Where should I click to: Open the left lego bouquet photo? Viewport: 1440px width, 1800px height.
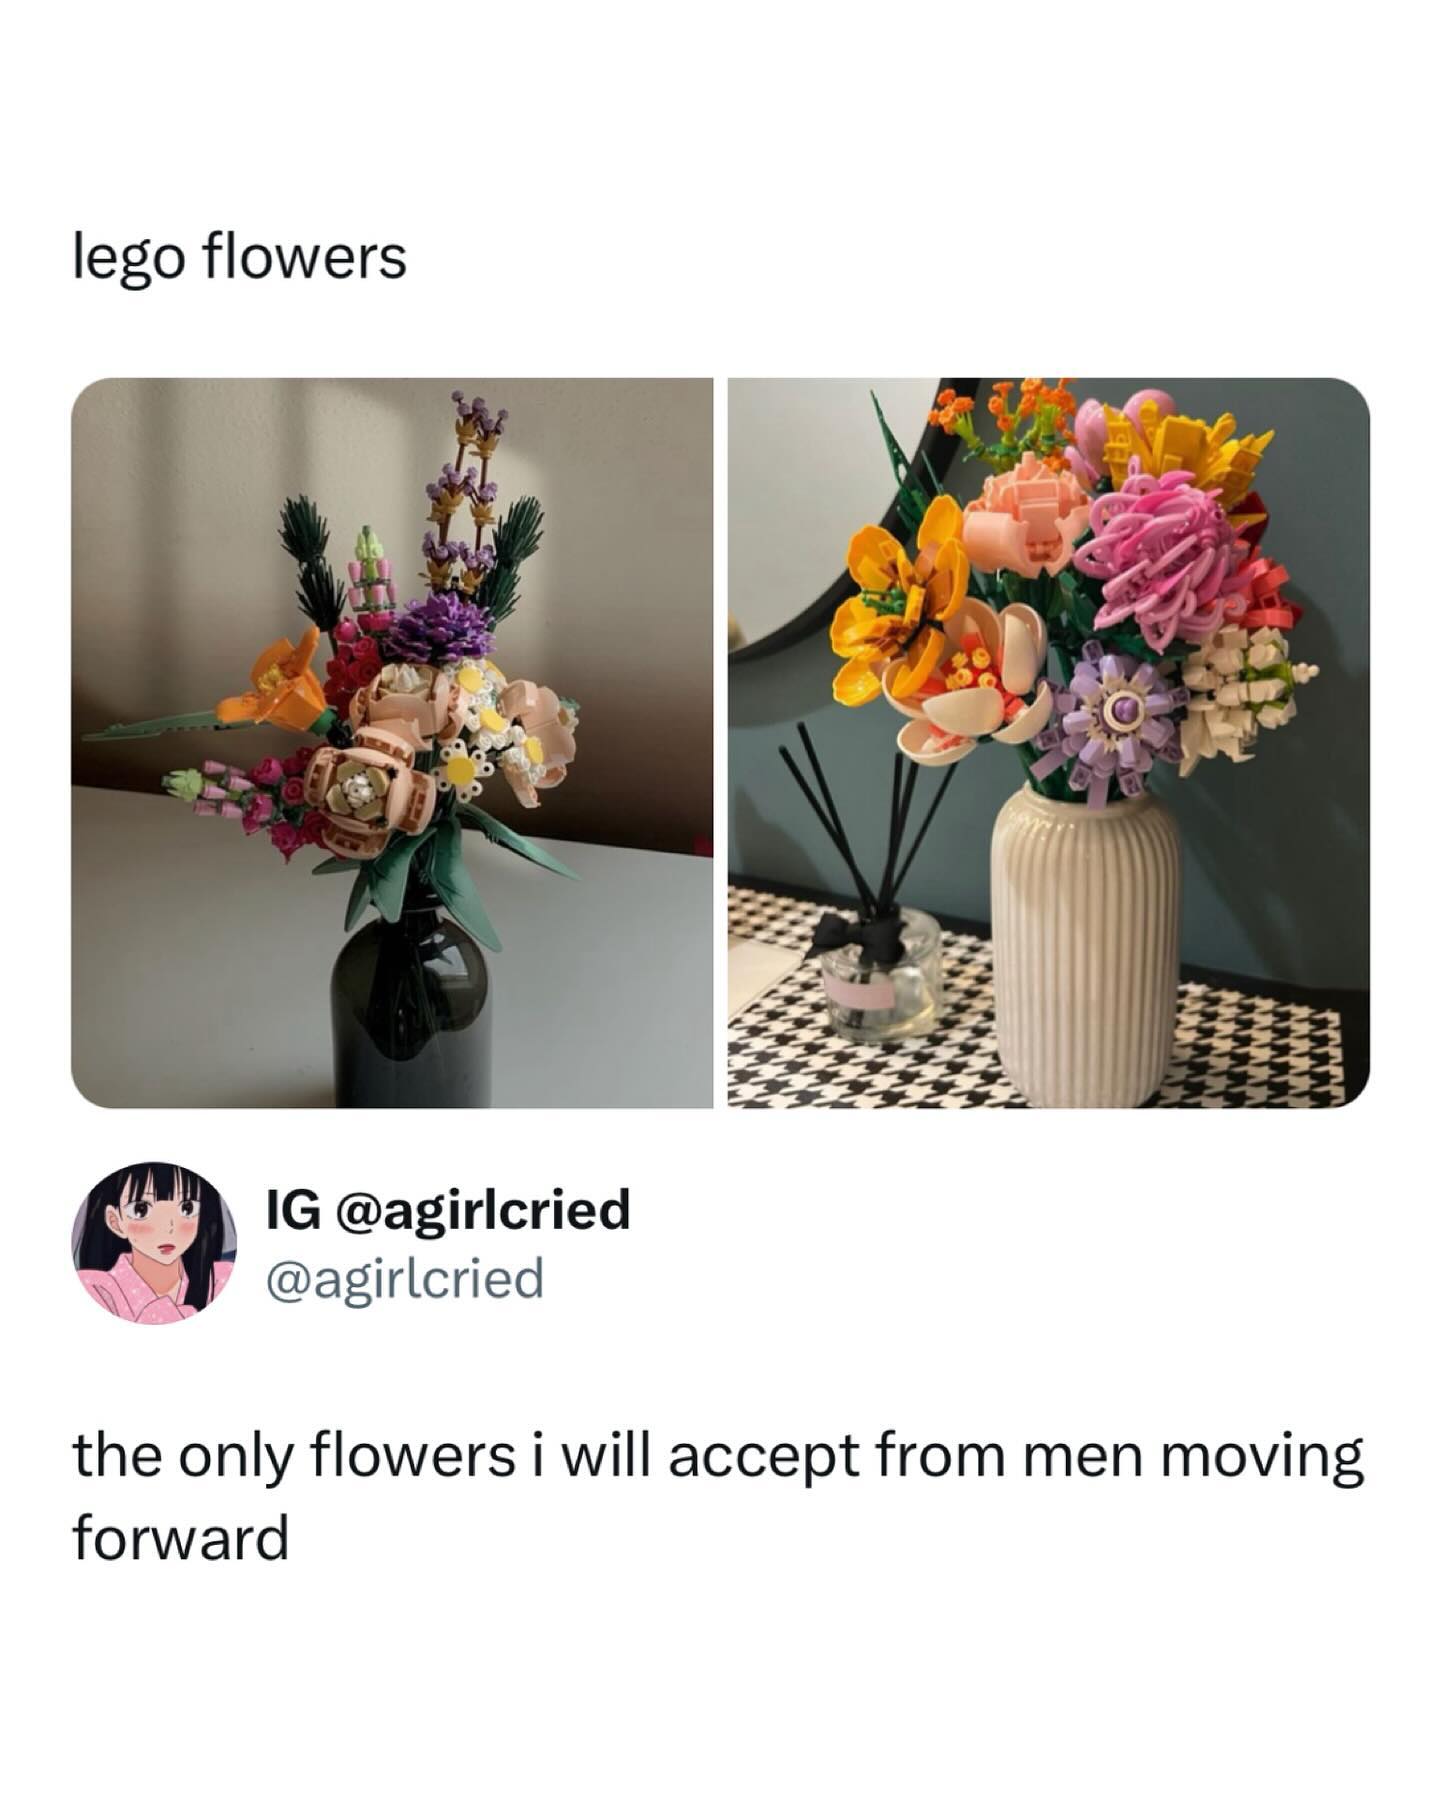[x=391, y=742]
